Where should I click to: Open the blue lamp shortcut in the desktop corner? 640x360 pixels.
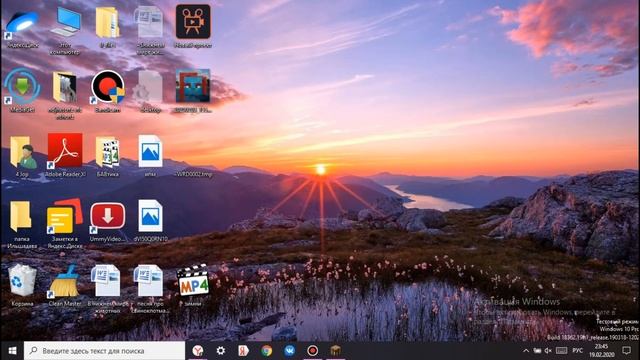click(x=22, y=23)
